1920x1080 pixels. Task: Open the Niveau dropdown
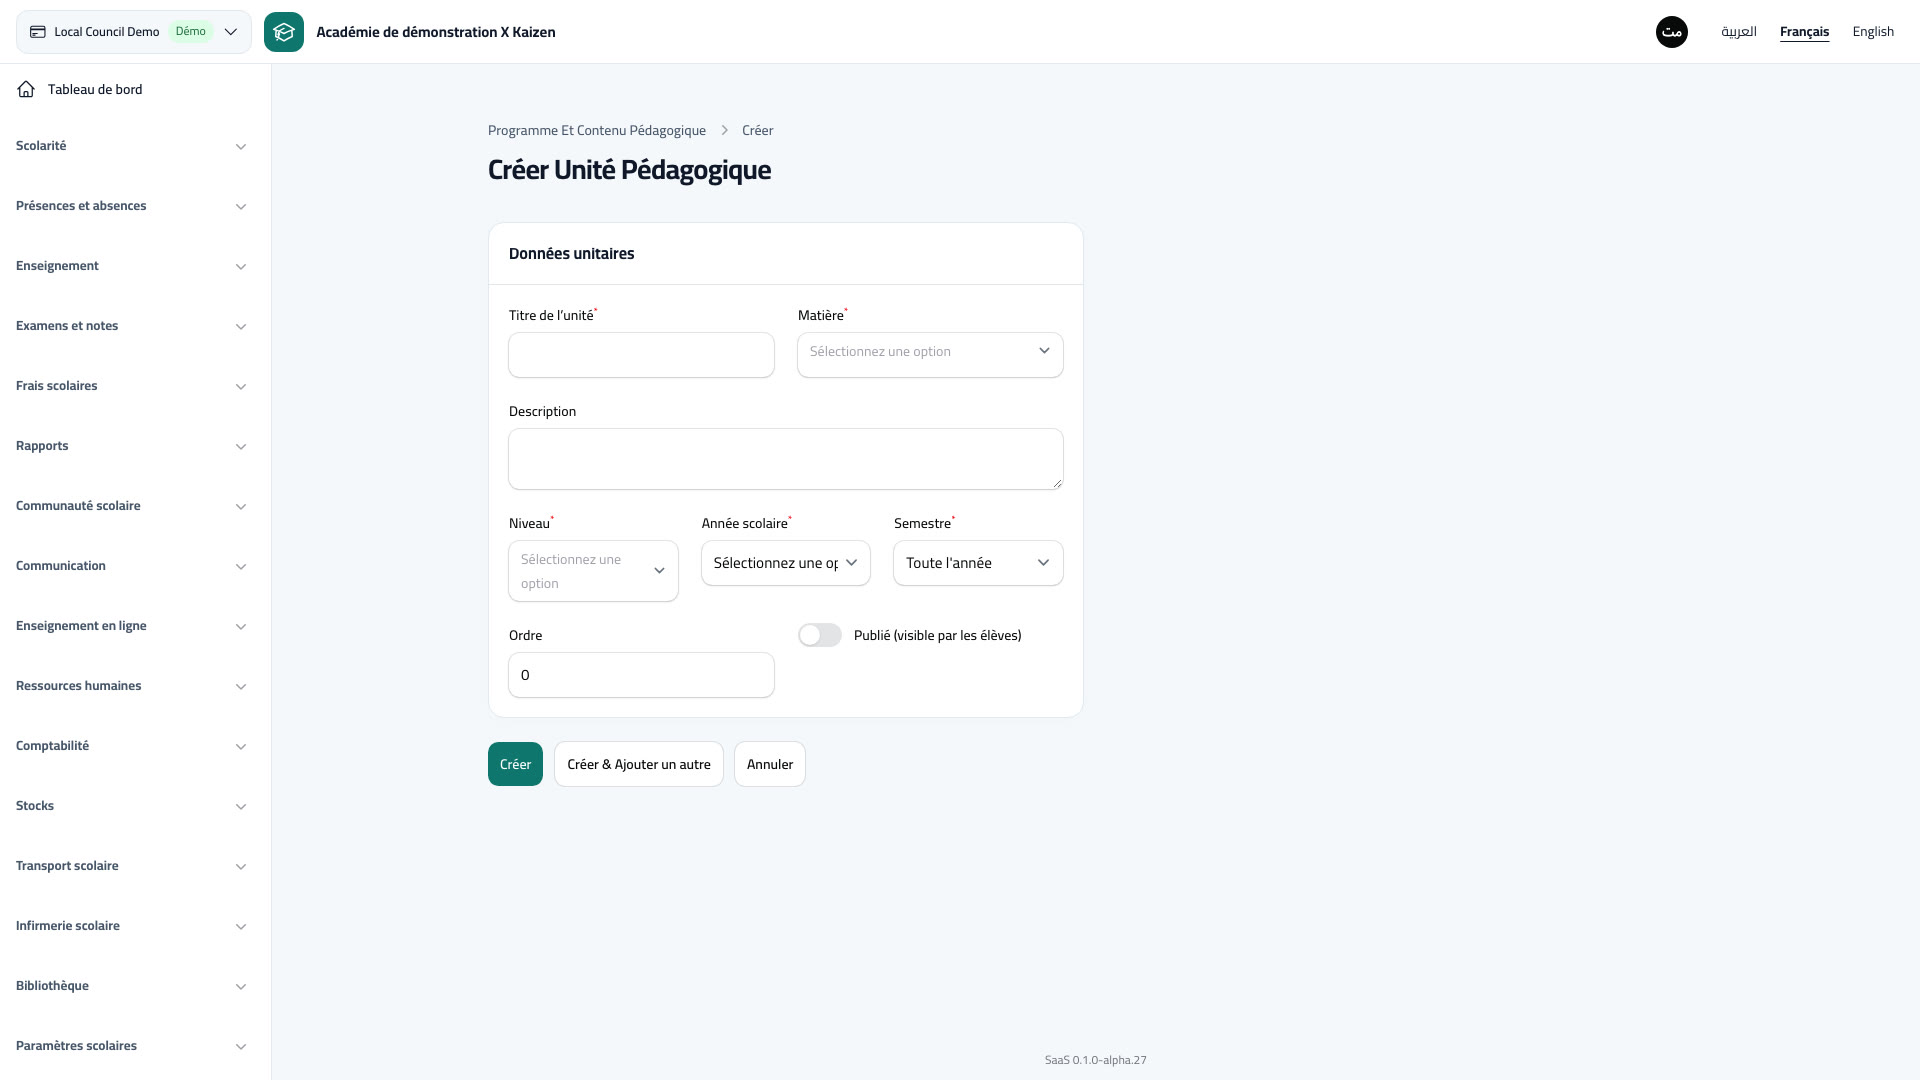593,571
